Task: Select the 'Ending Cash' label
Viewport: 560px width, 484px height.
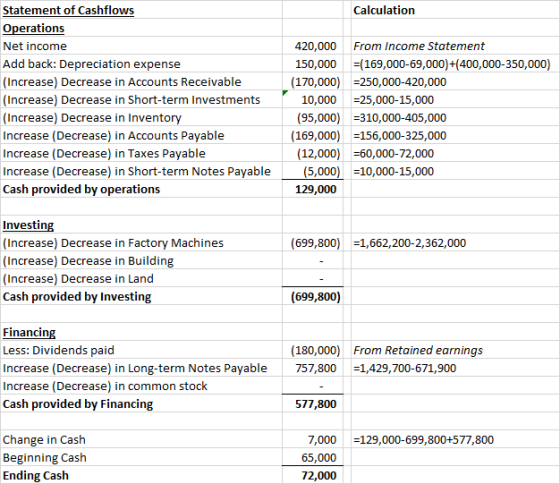Action: pos(35,475)
